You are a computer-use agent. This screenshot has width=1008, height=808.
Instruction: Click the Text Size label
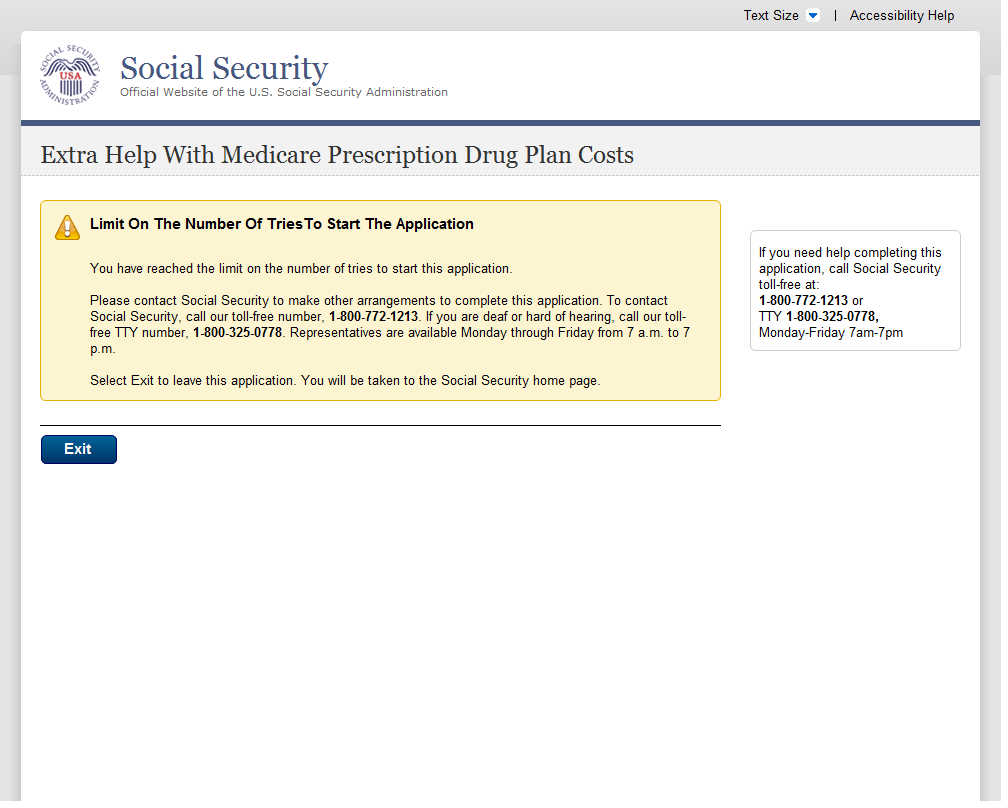click(770, 16)
